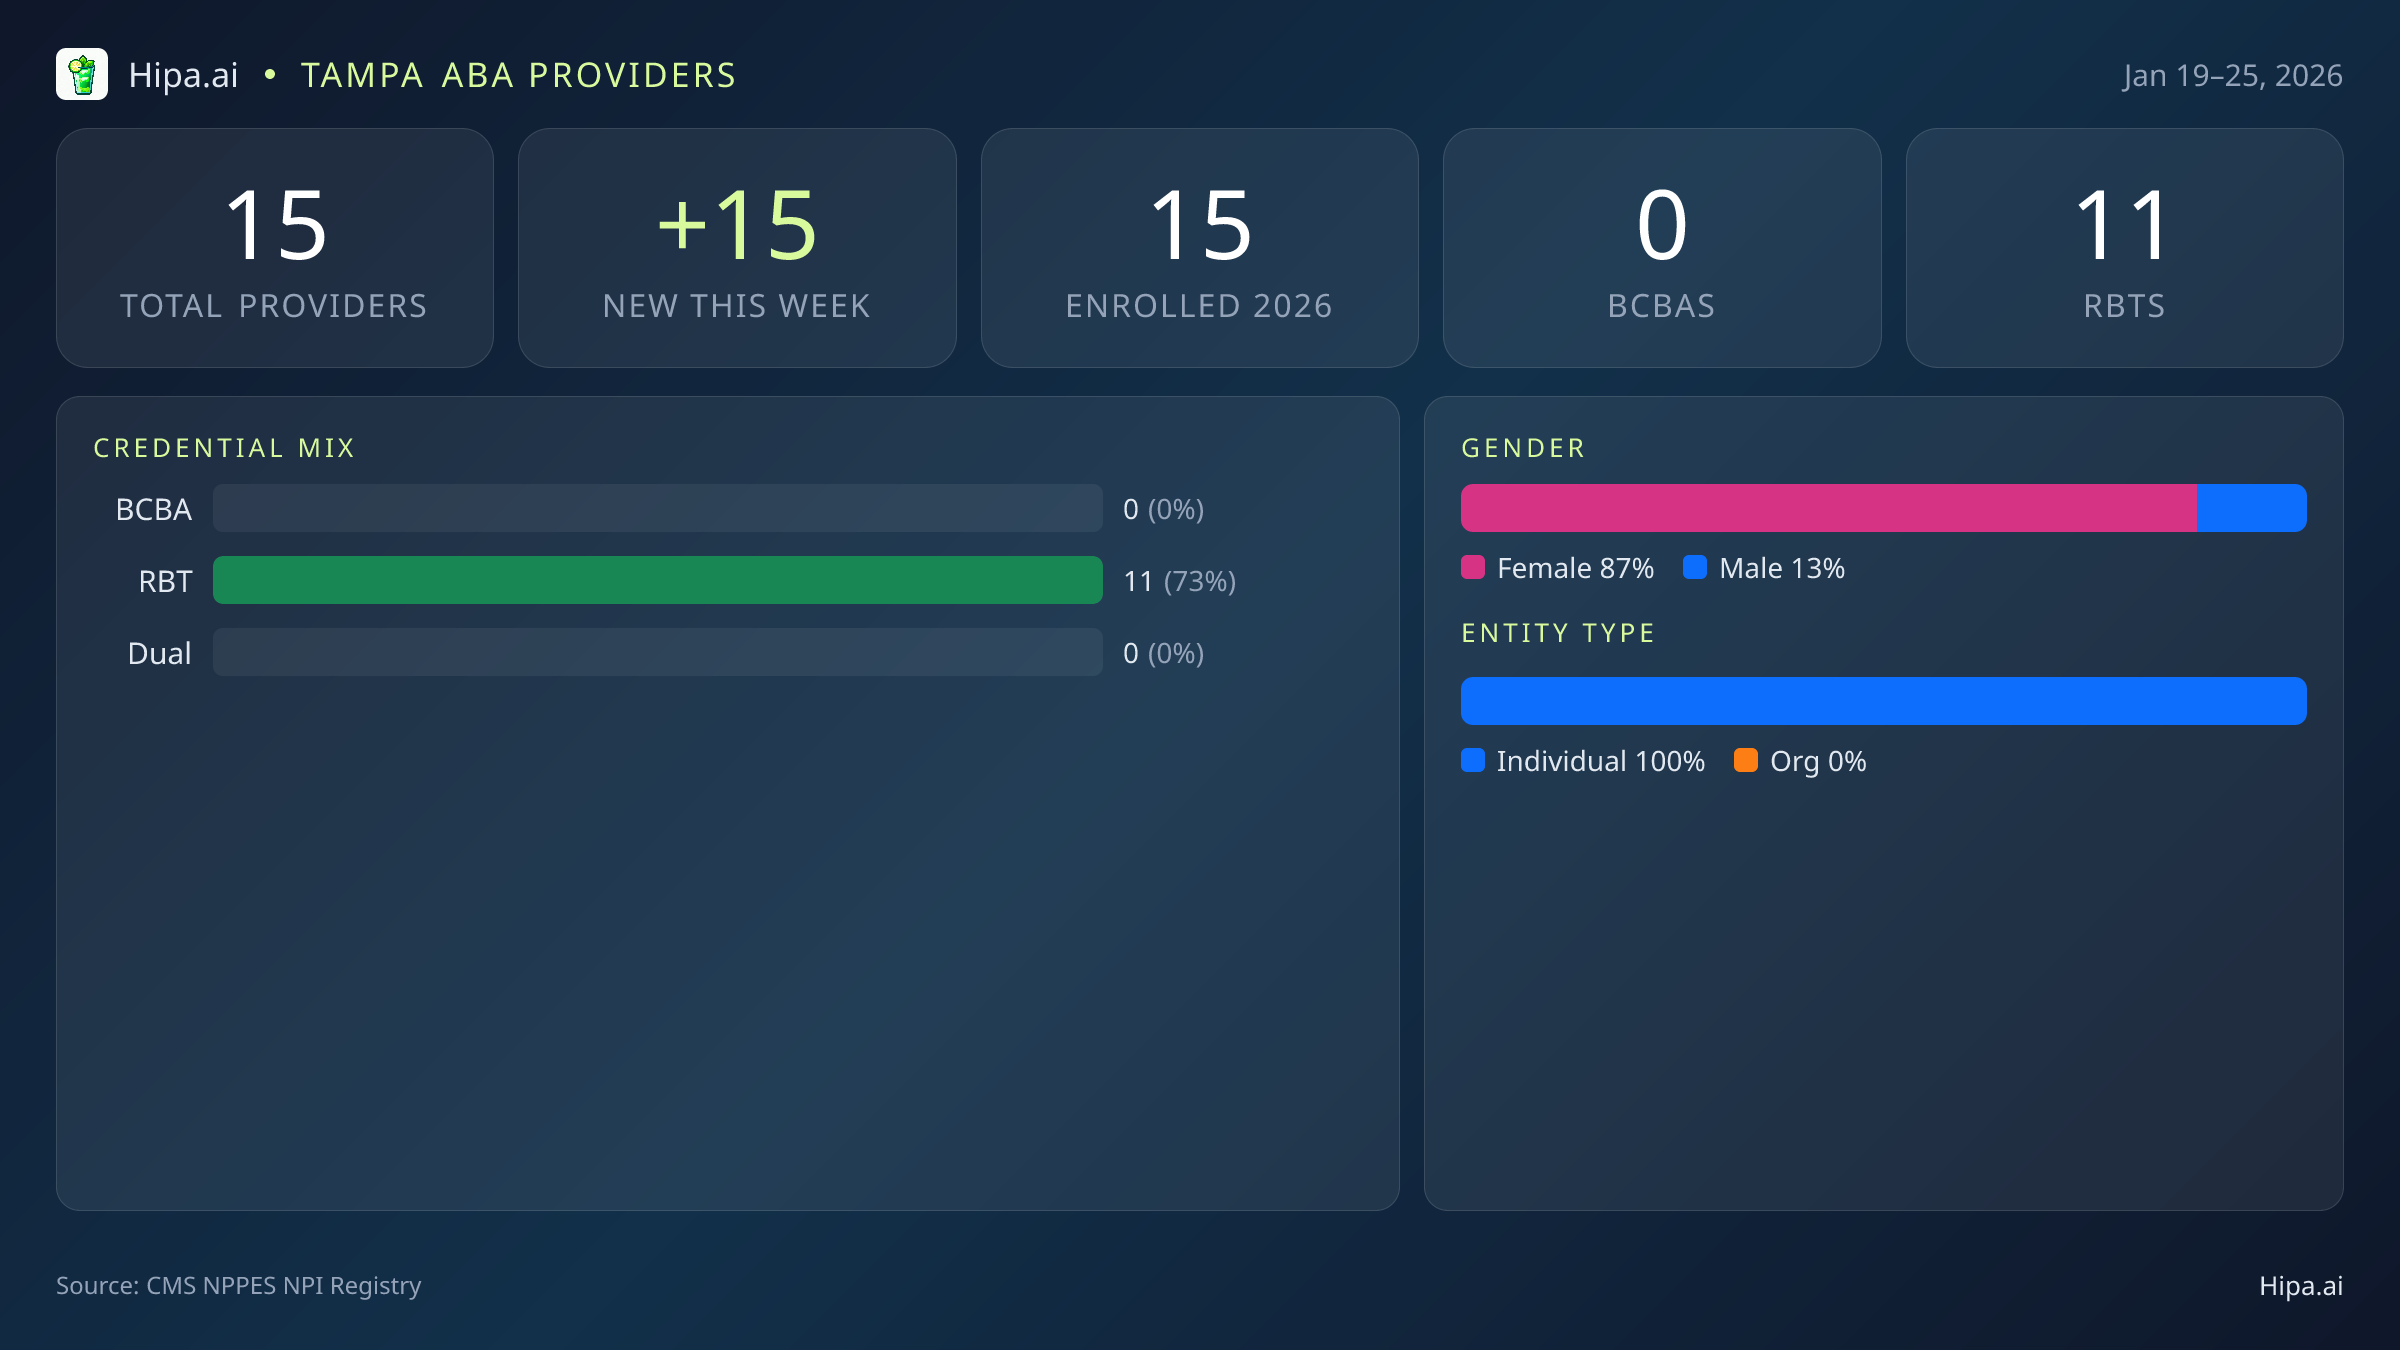Click the BCBAs count card

pyautogui.click(x=1662, y=248)
